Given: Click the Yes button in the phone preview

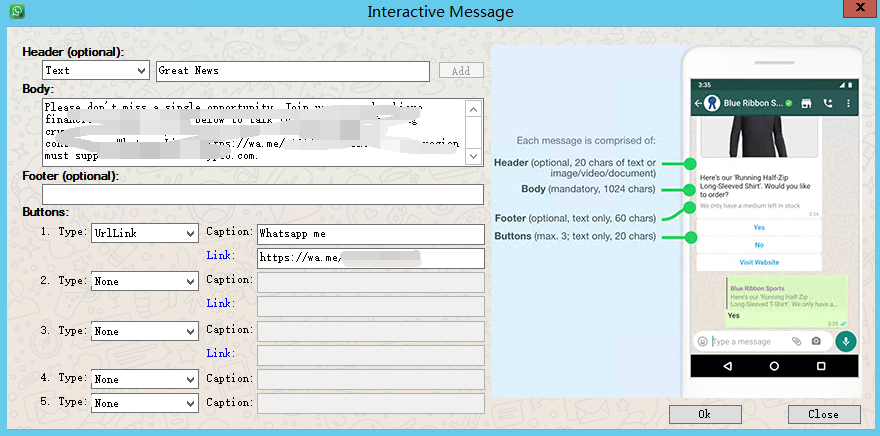Looking at the screenshot, I should pos(759,227).
